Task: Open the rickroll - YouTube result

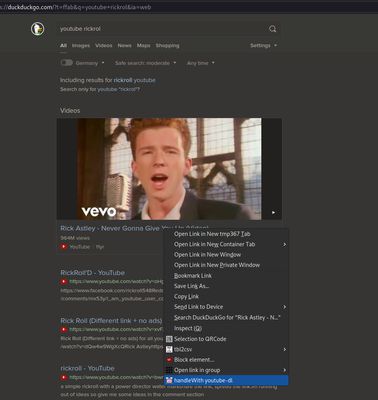Action: point(87,368)
